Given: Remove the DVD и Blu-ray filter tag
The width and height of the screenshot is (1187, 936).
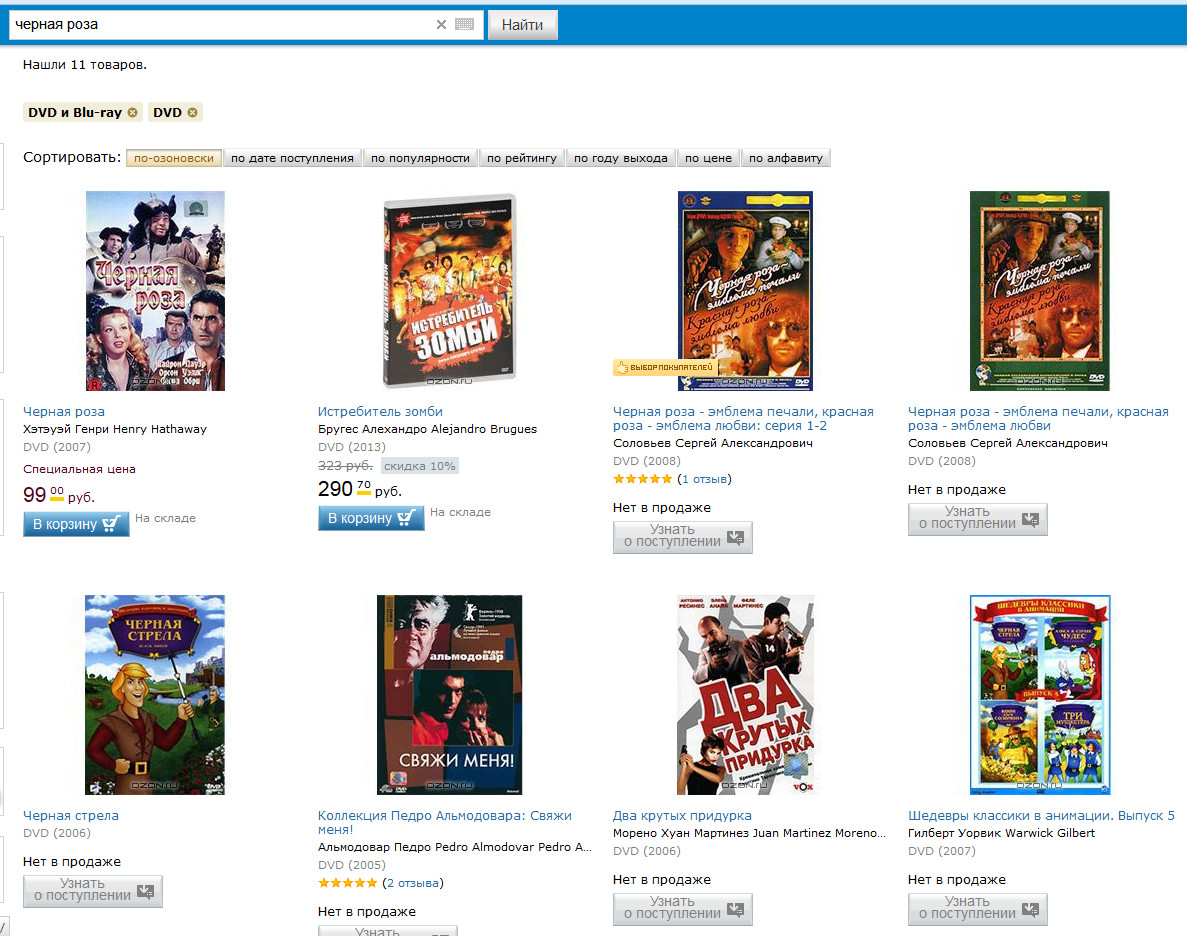Looking at the screenshot, I should coord(132,112).
